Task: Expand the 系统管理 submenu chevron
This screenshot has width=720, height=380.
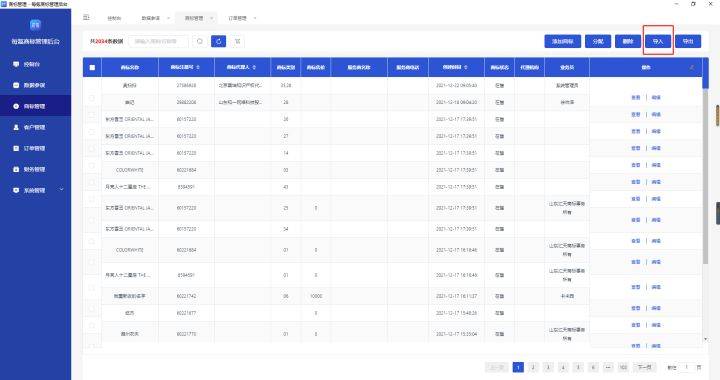Action: click(61, 190)
